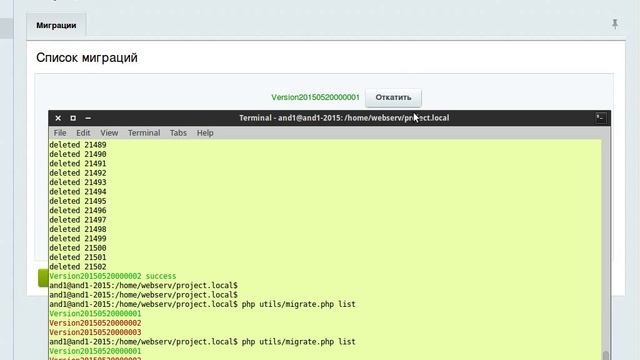This screenshot has height=360, width=640.
Task: Click the 'deleted 21495' line
Action: [x=78, y=201]
